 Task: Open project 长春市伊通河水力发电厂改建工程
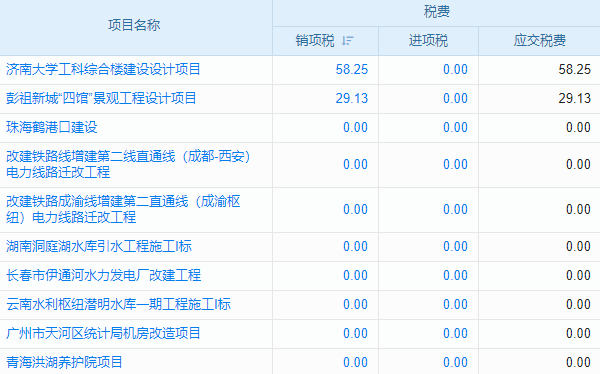click(103, 275)
